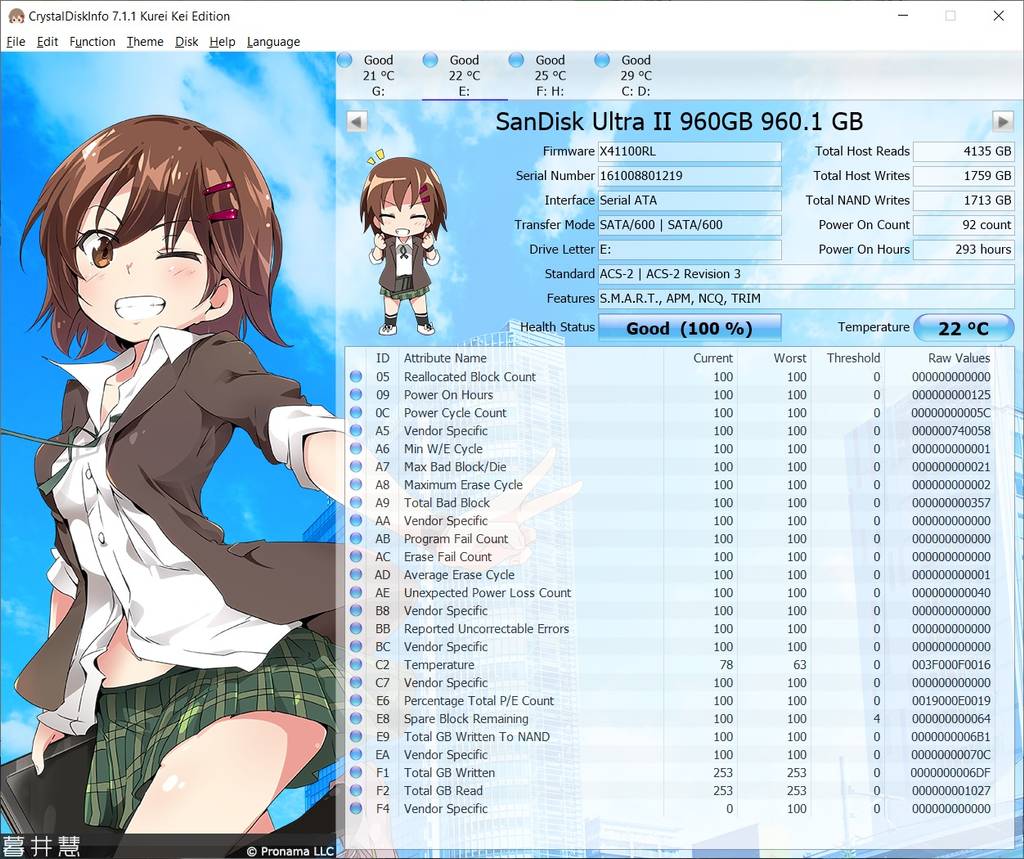Click the 22 °C temperature button
The width and height of the screenshot is (1024, 859).
pyautogui.click(x=963, y=328)
